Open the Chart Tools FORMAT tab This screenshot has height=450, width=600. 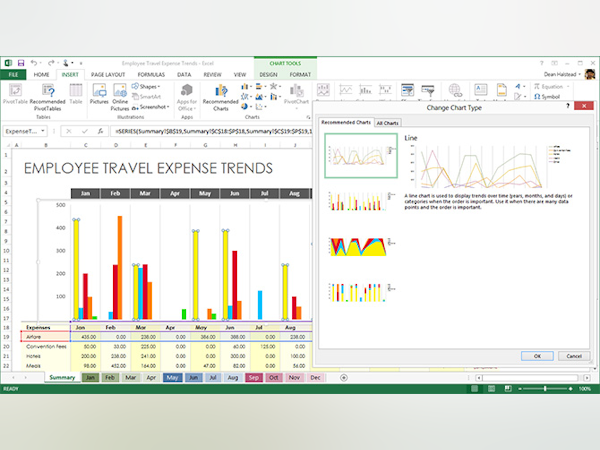point(300,75)
